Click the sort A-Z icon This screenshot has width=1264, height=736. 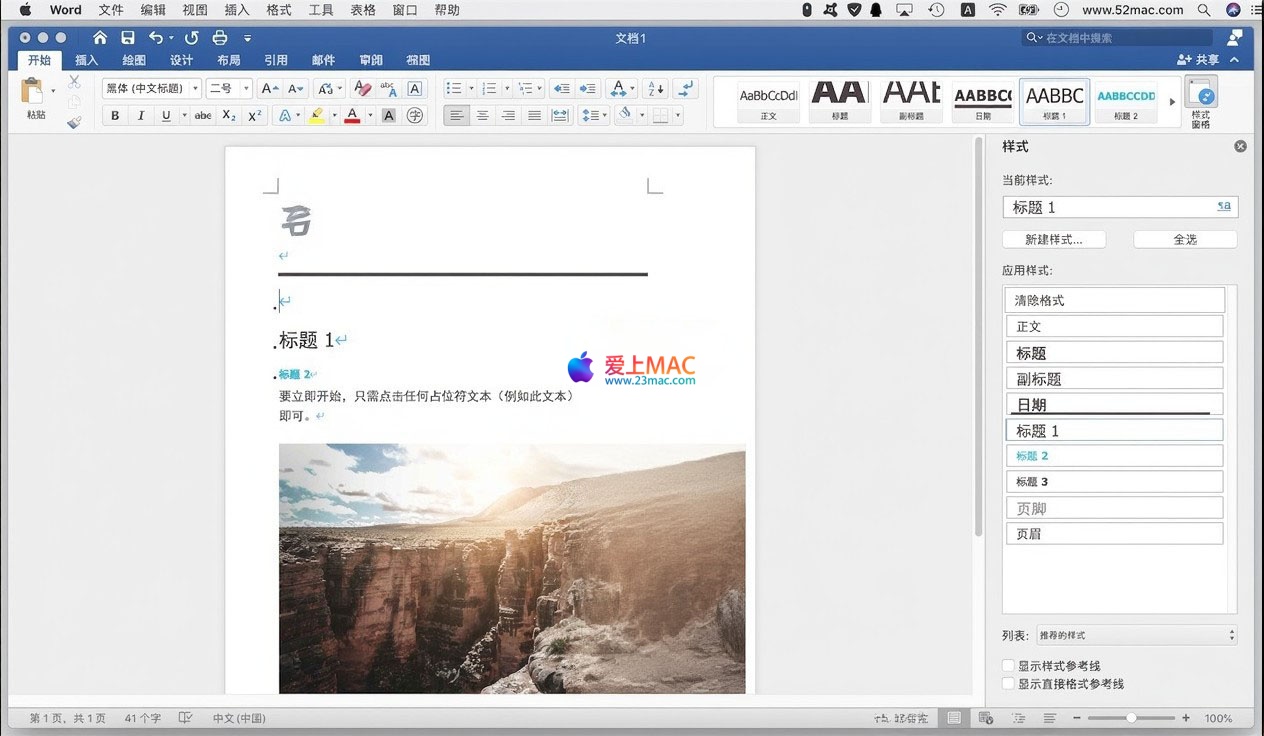[655, 89]
